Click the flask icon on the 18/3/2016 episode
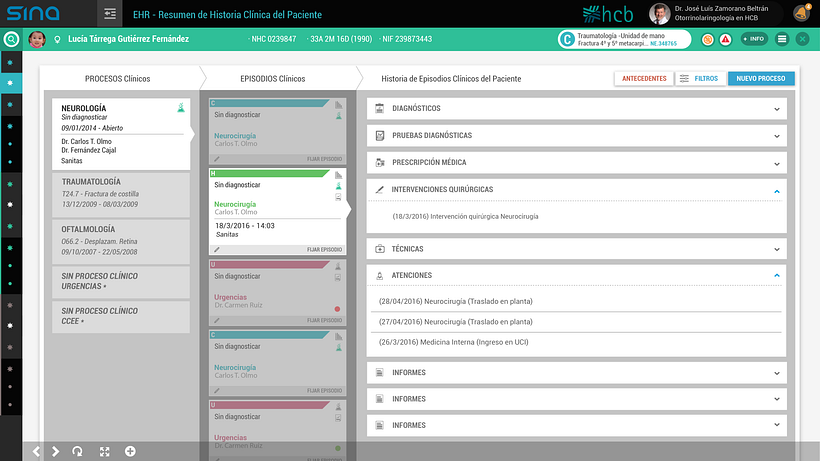 point(338,186)
